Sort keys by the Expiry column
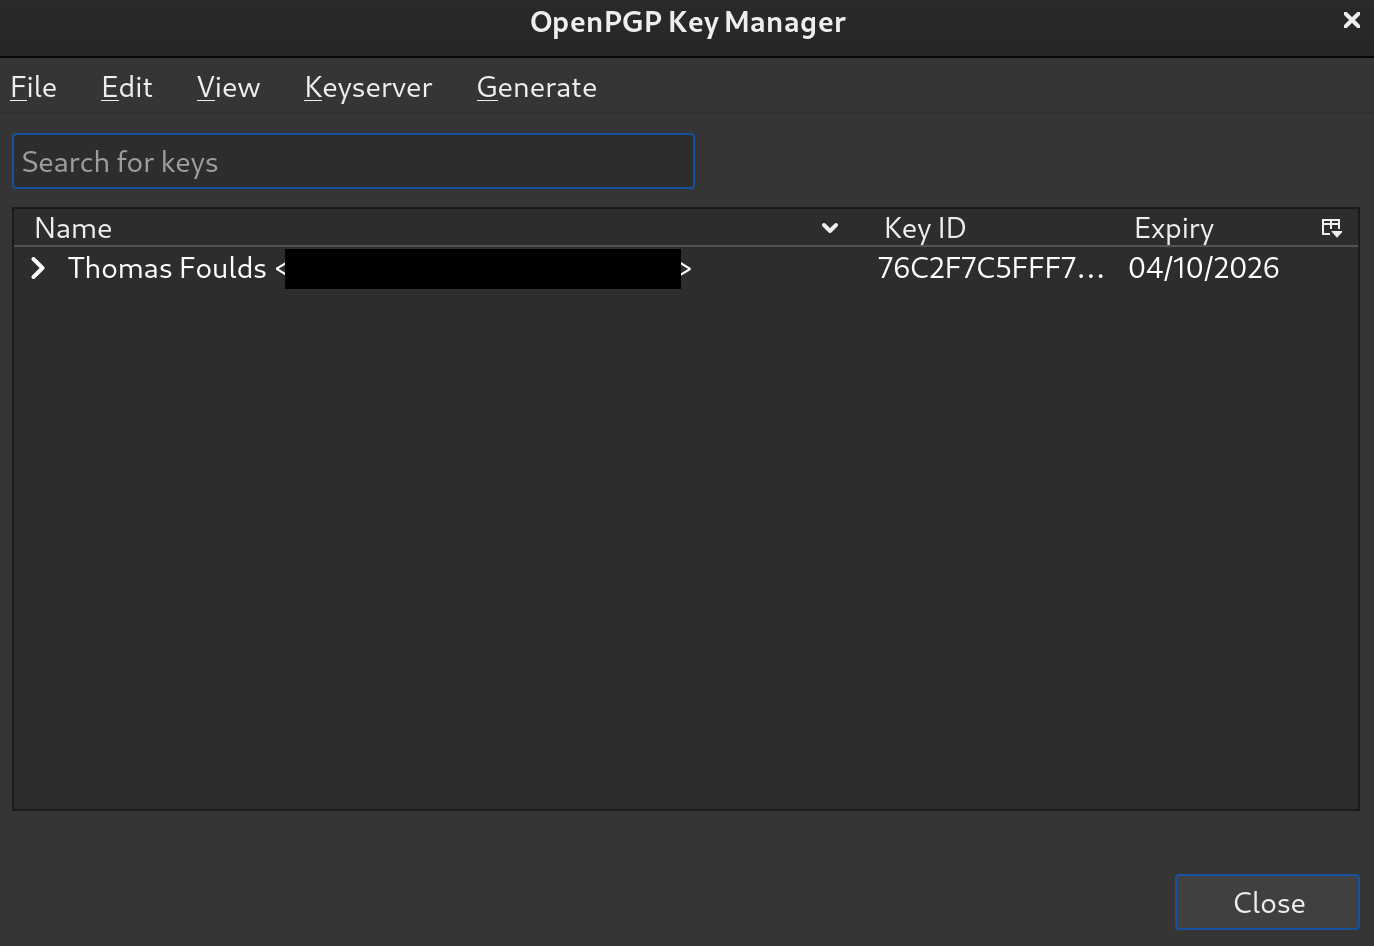1374x946 pixels. (1173, 227)
